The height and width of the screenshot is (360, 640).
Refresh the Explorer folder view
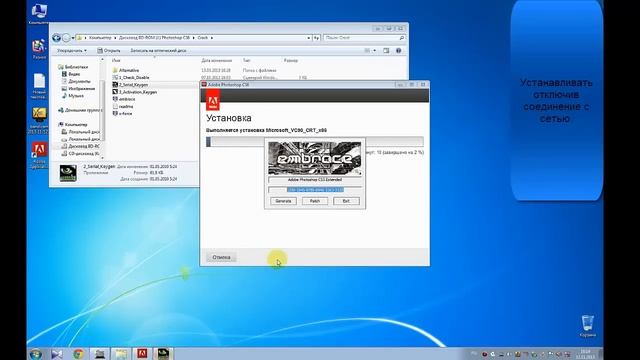[x=316, y=38]
